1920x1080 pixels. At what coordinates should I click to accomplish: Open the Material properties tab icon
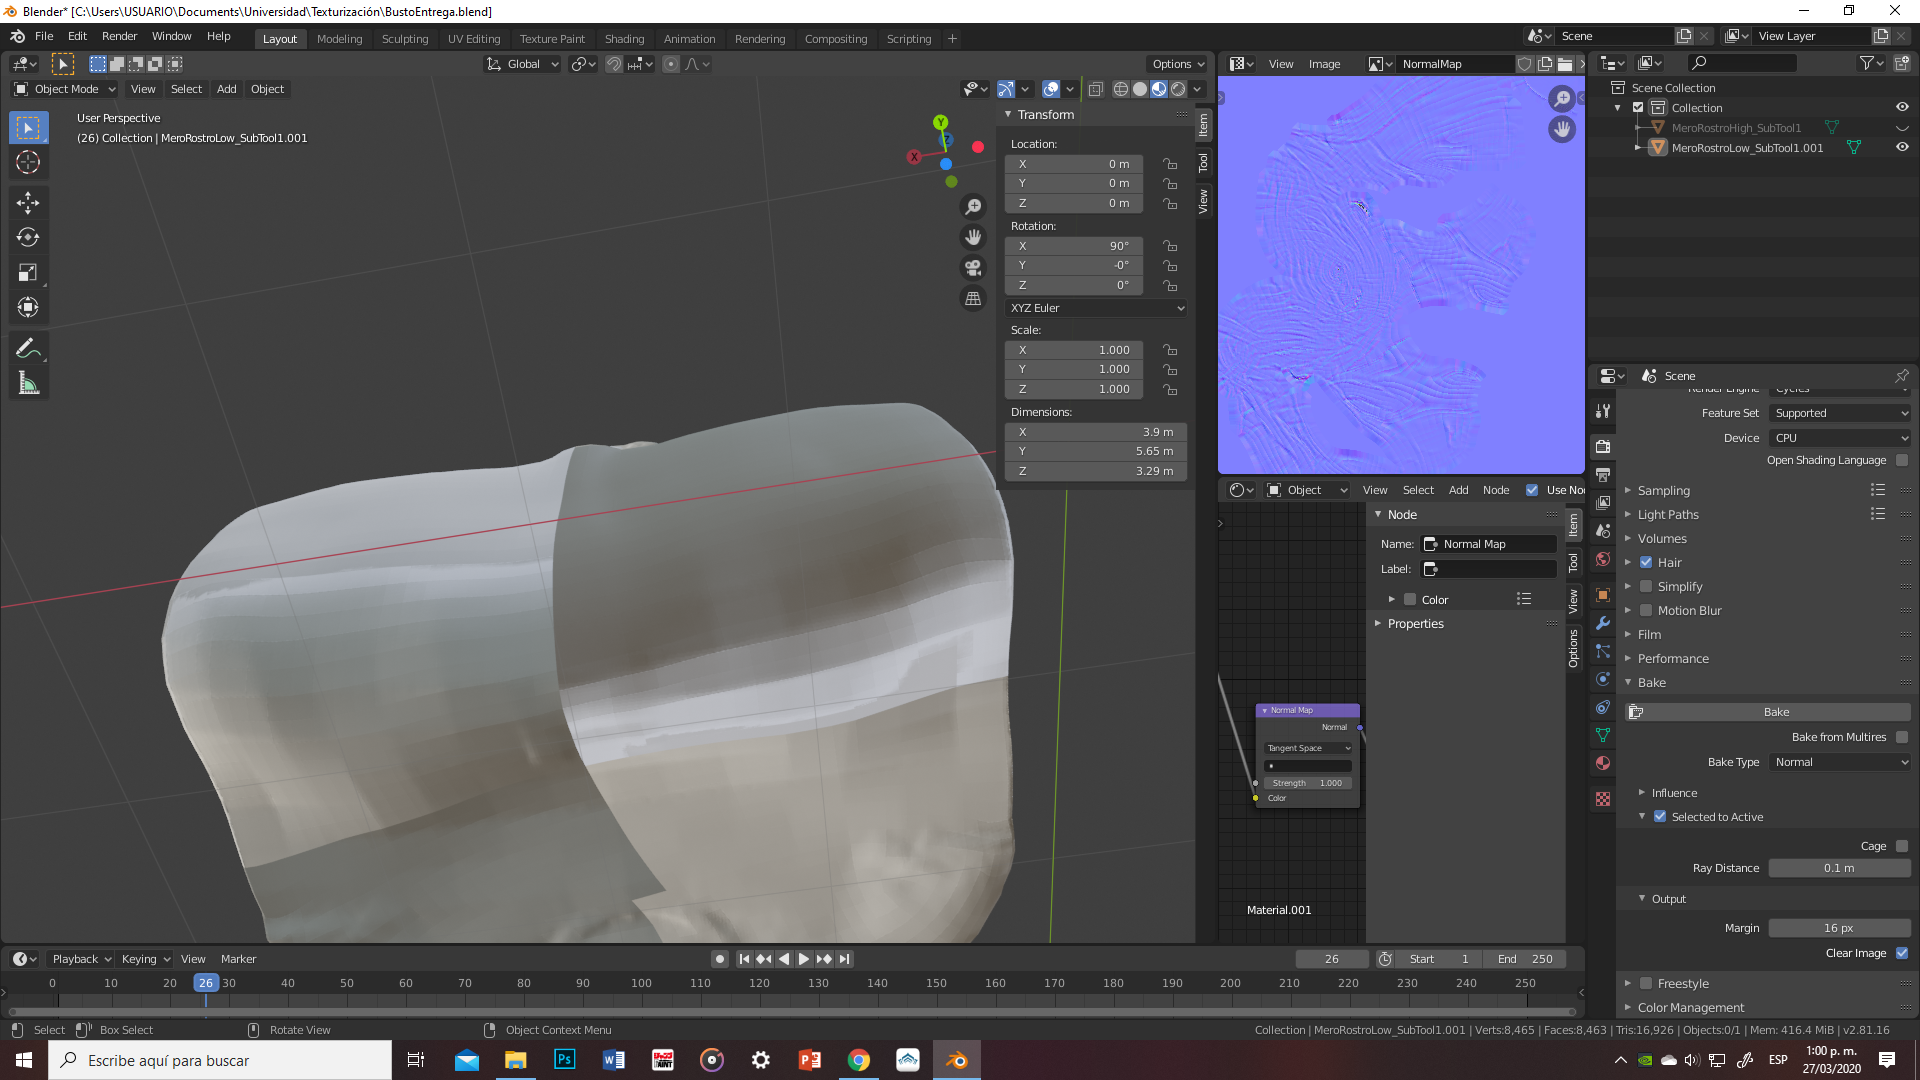[x=1603, y=763]
